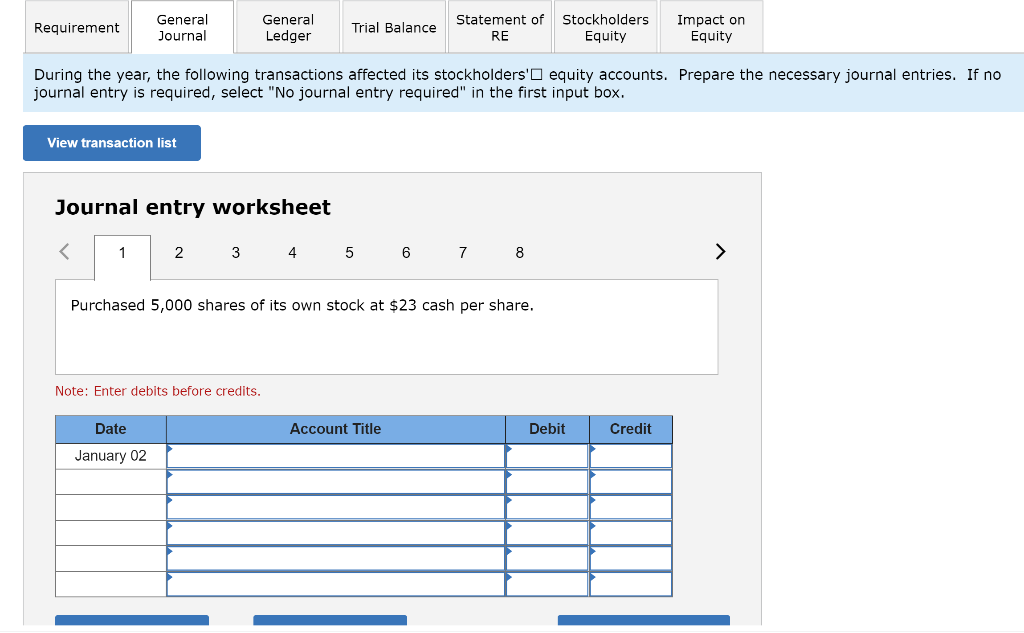Click the January 02 date cell
The height and width of the screenshot is (633, 1024).
[x=110, y=456]
